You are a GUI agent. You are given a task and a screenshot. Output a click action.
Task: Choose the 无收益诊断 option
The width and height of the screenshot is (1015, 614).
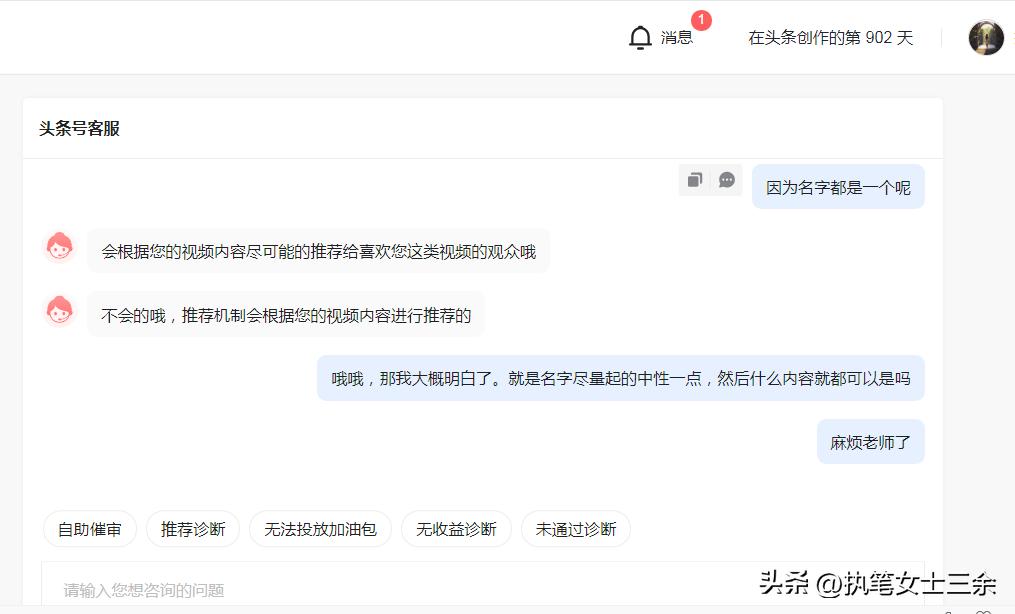456,529
